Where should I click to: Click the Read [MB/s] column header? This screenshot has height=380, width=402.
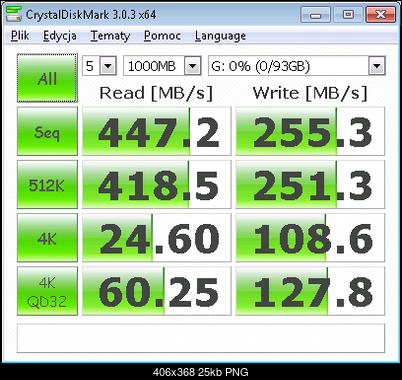tap(156, 93)
